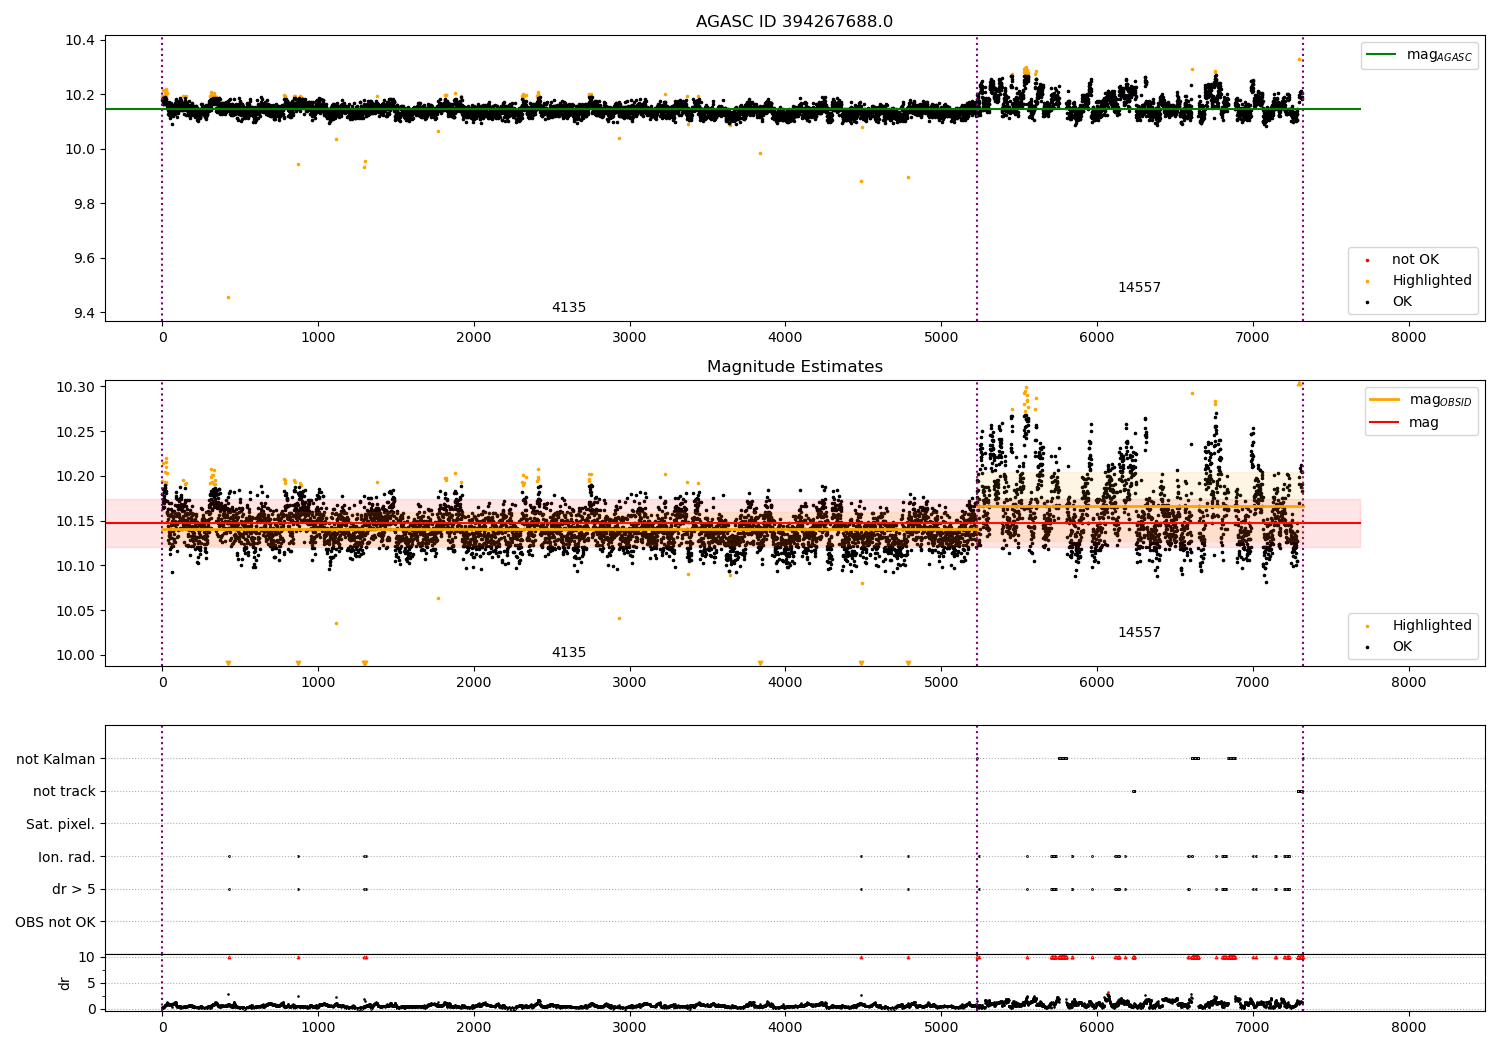Click the 'not track' row label
The width and height of the screenshot is (1500, 1050).
point(64,792)
